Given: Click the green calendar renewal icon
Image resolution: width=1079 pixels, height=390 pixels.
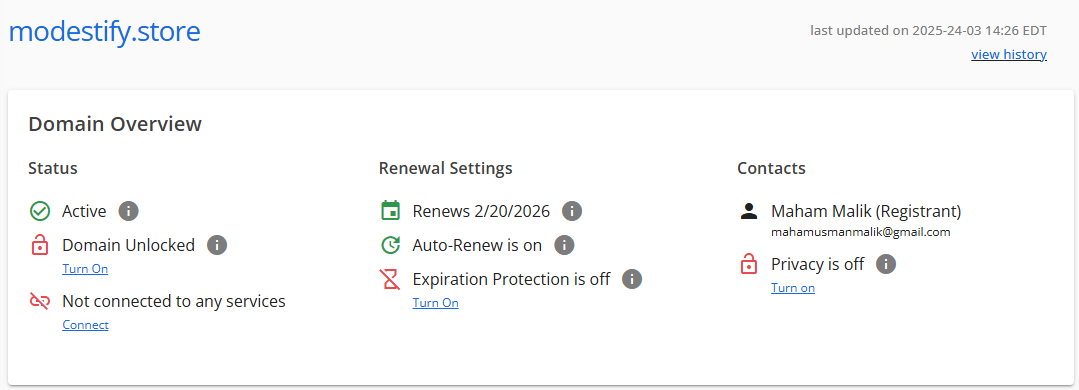Looking at the screenshot, I should pos(390,210).
